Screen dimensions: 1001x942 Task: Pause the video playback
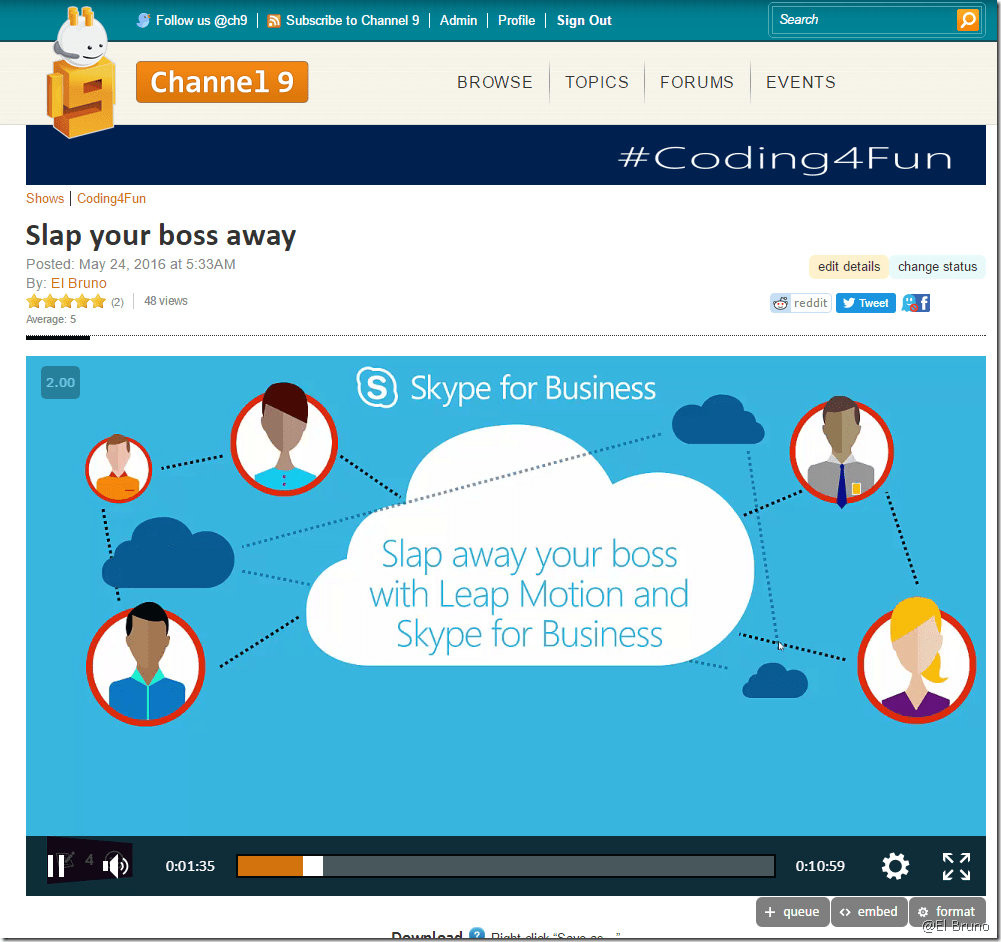tap(57, 866)
